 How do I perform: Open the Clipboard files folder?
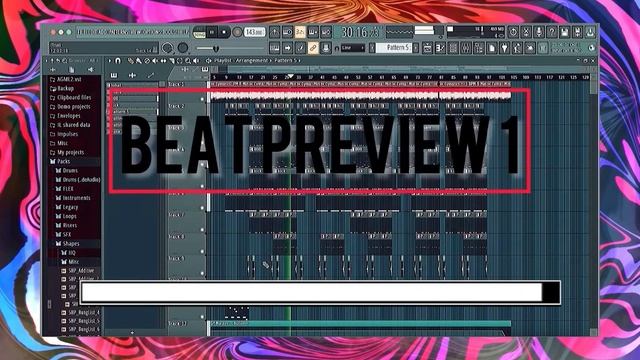pos(71,98)
